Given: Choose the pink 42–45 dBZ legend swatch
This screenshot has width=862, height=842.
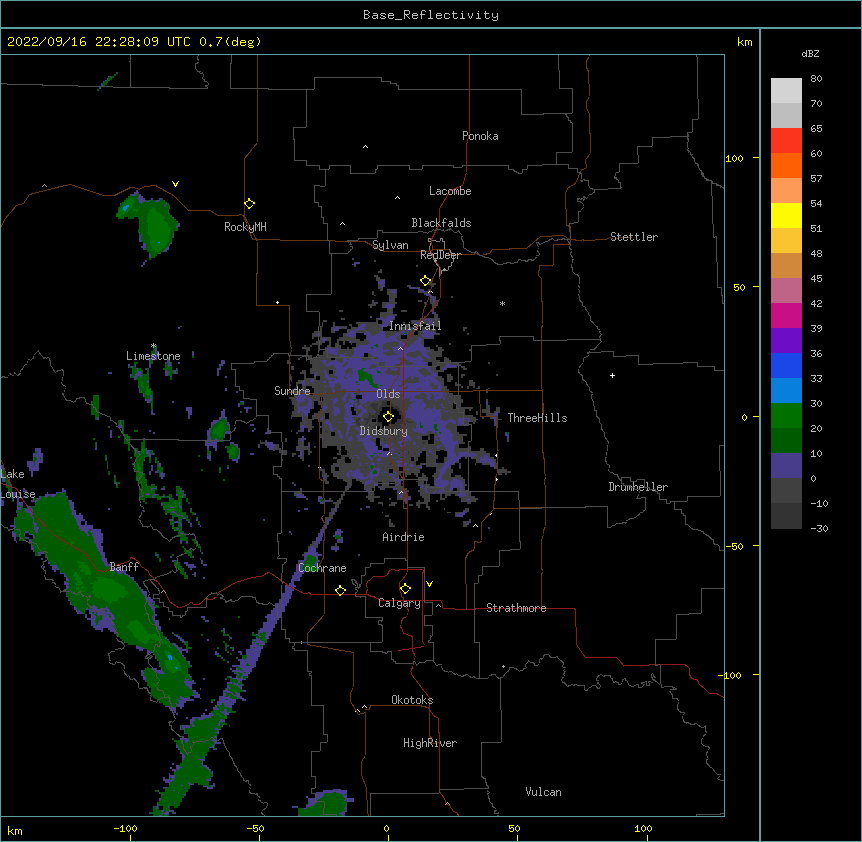Looking at the screenshot, I should [x=786, y=291].
